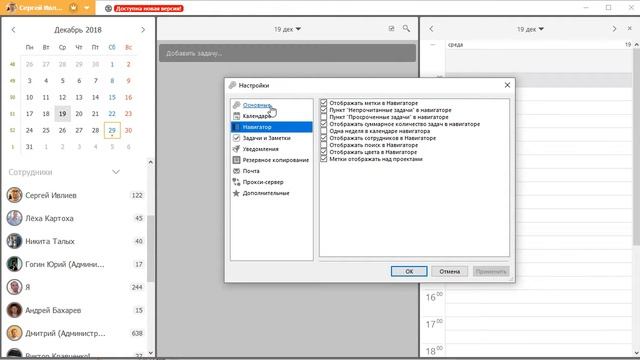Image resolution: width=640 pixels, height=360 pixels.
Task: Open the task list '19 дек' date dropdown
Action: tap(287, 29)
